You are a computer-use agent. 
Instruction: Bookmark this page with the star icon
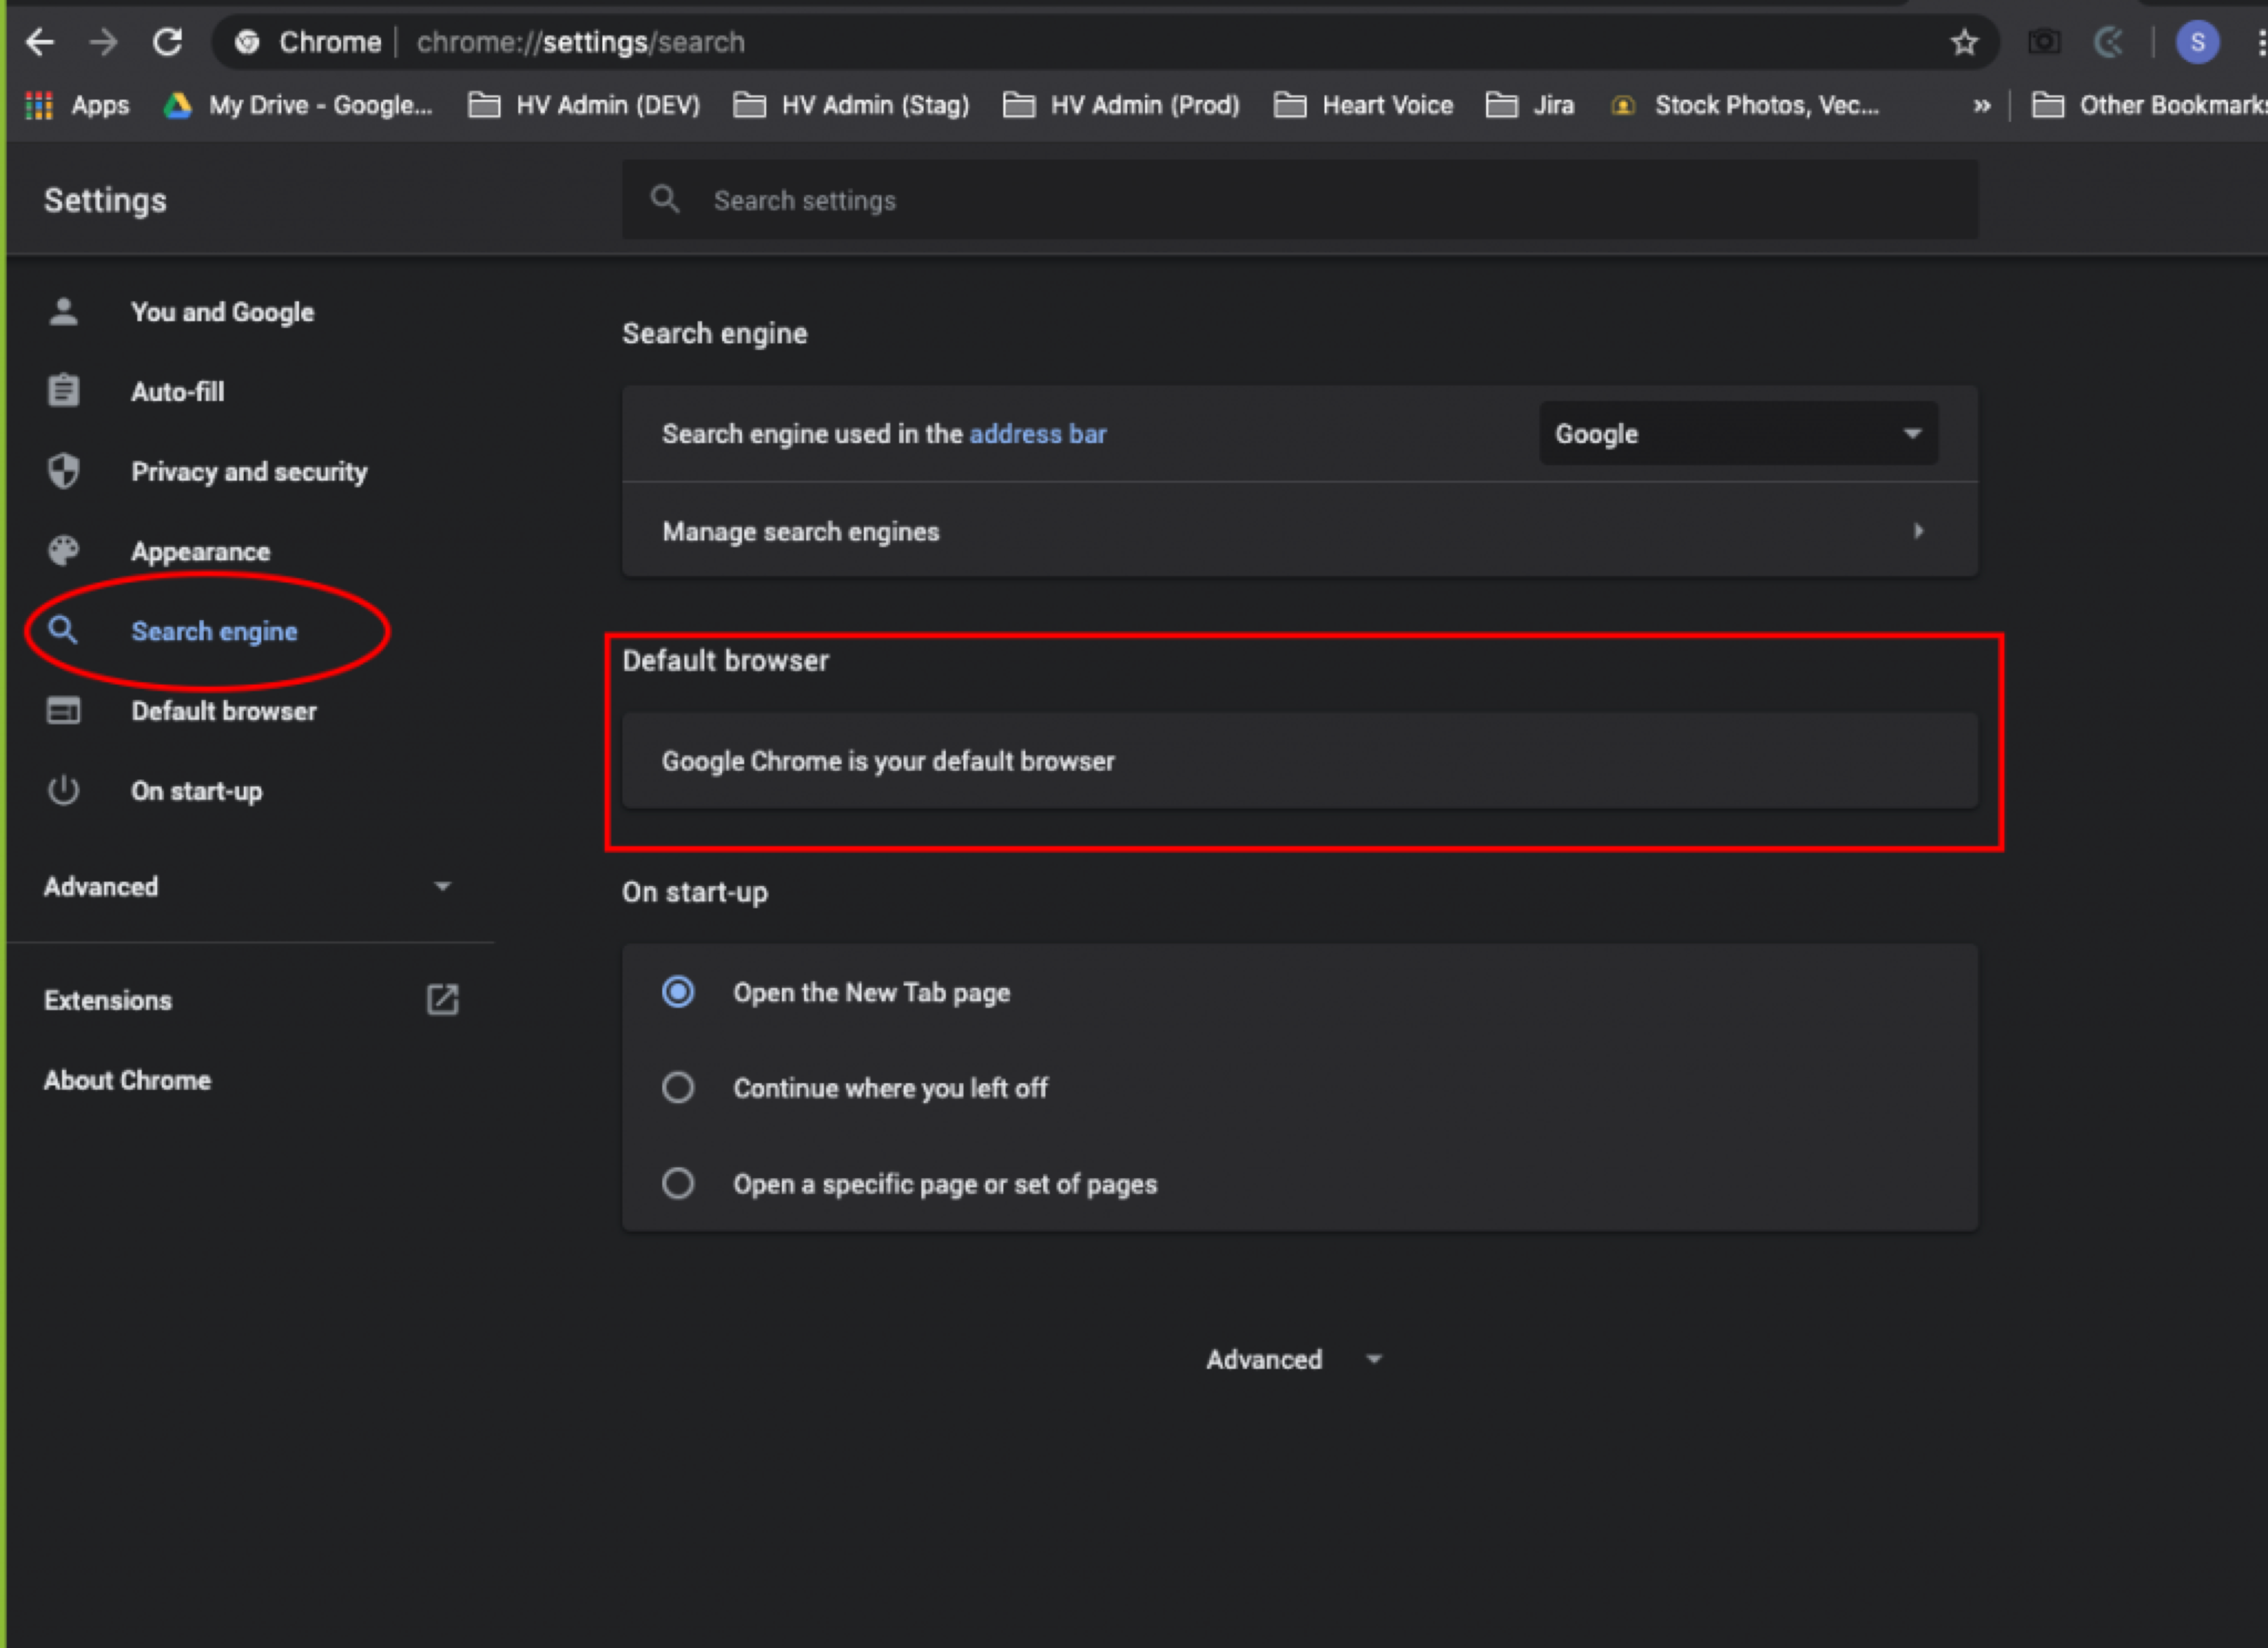1964,42
